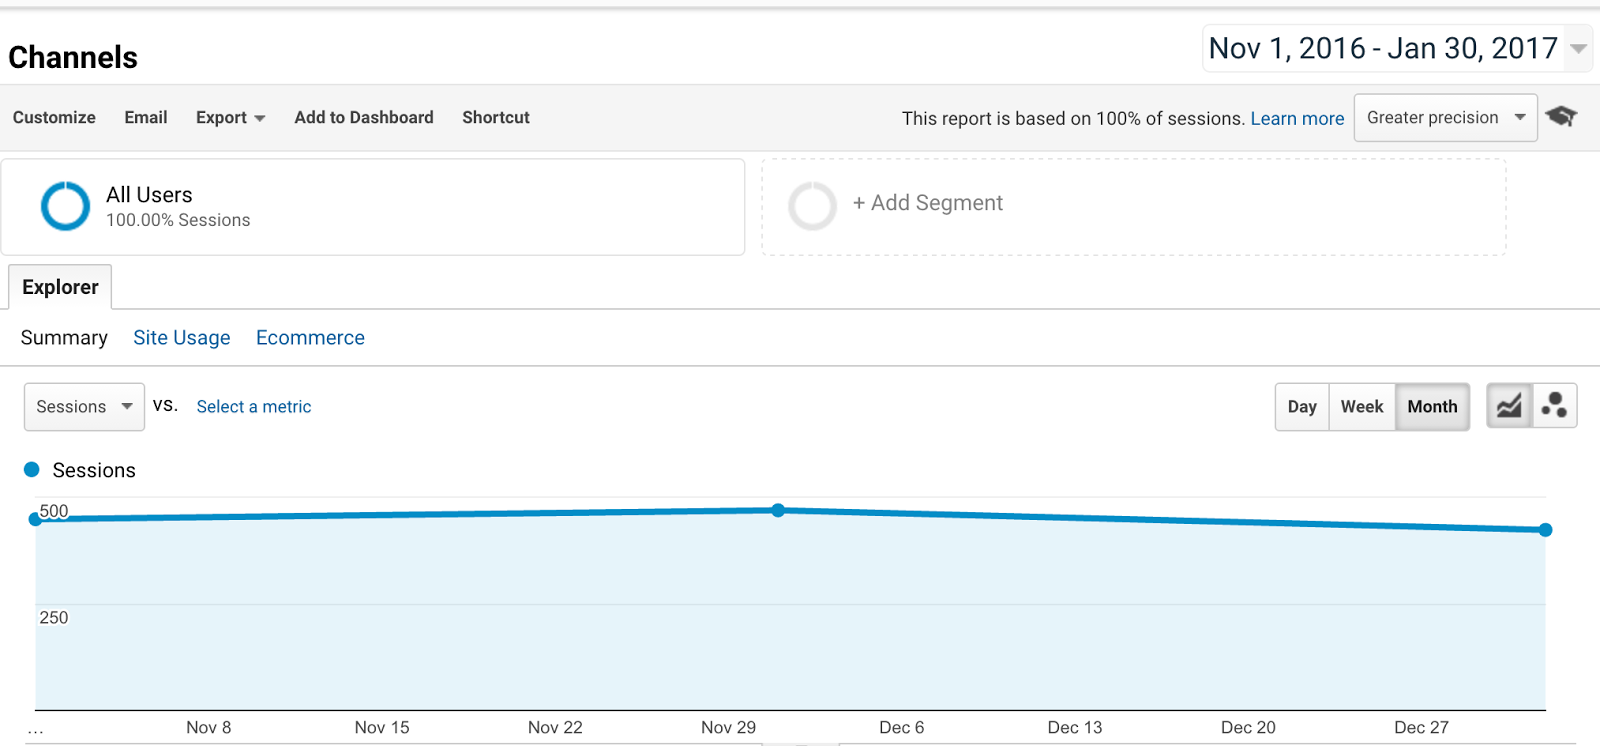Switch to line chart view icon
Image resolution: width=1600 pixels, height=746 pixels.
click(1509, 406)
